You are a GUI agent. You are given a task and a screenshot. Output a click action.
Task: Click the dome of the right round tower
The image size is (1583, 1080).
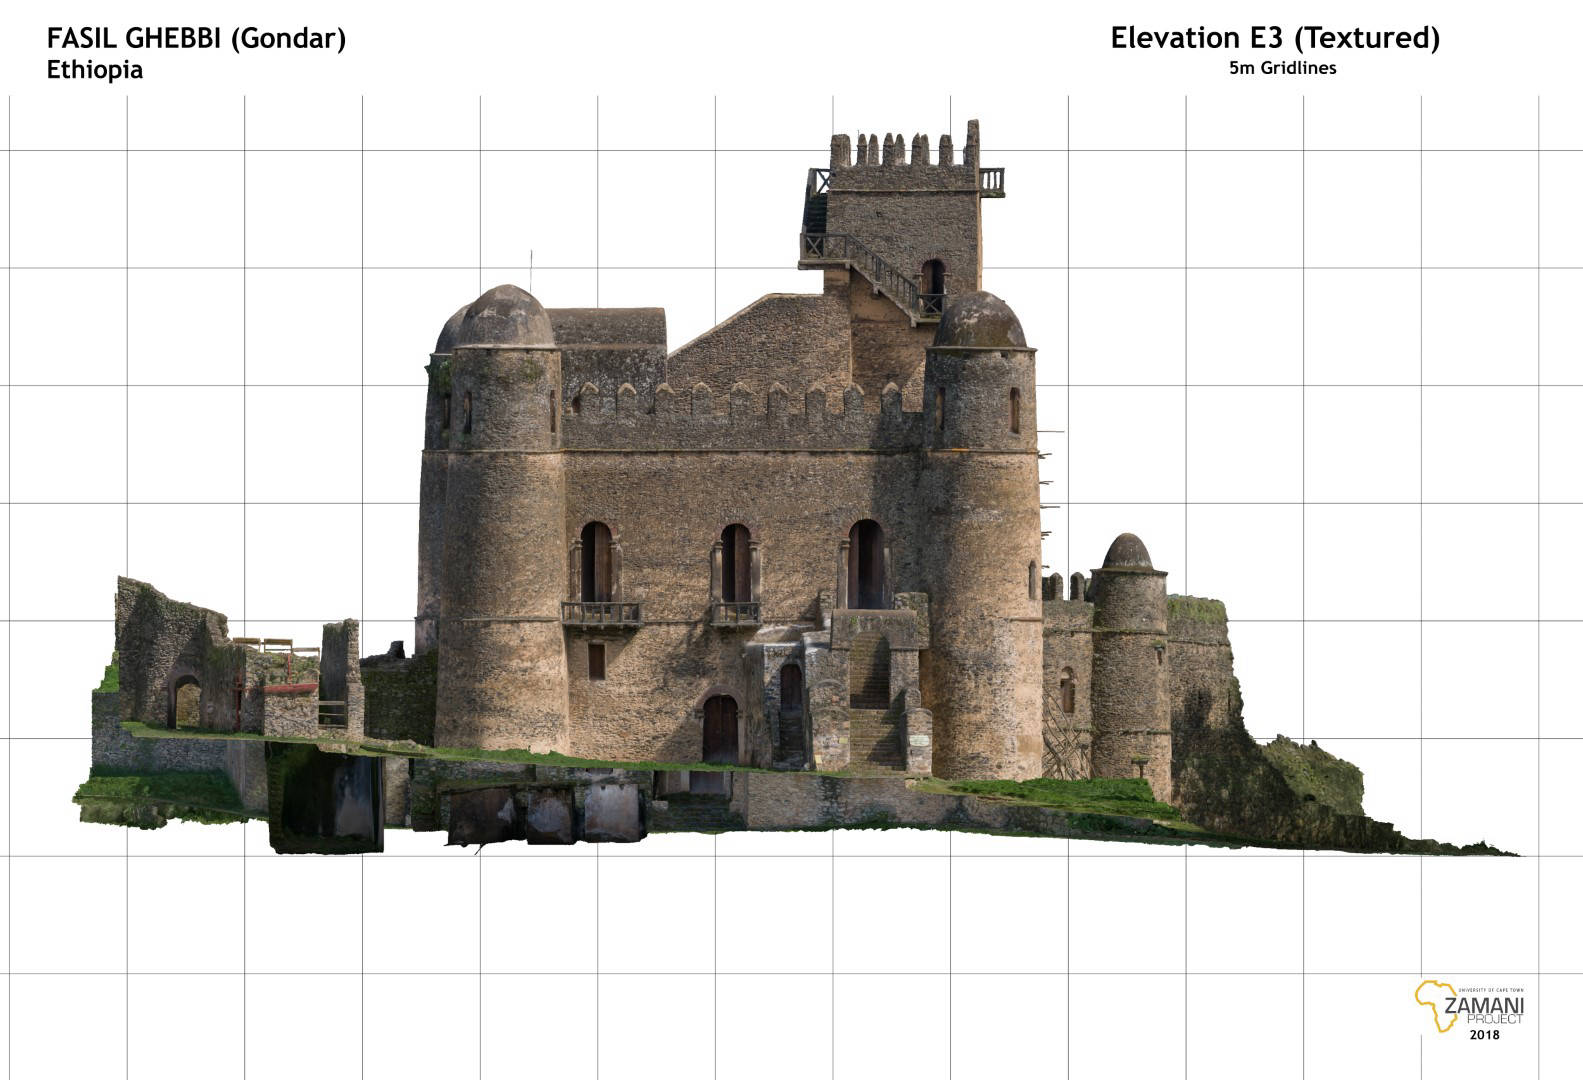point(979,322)
